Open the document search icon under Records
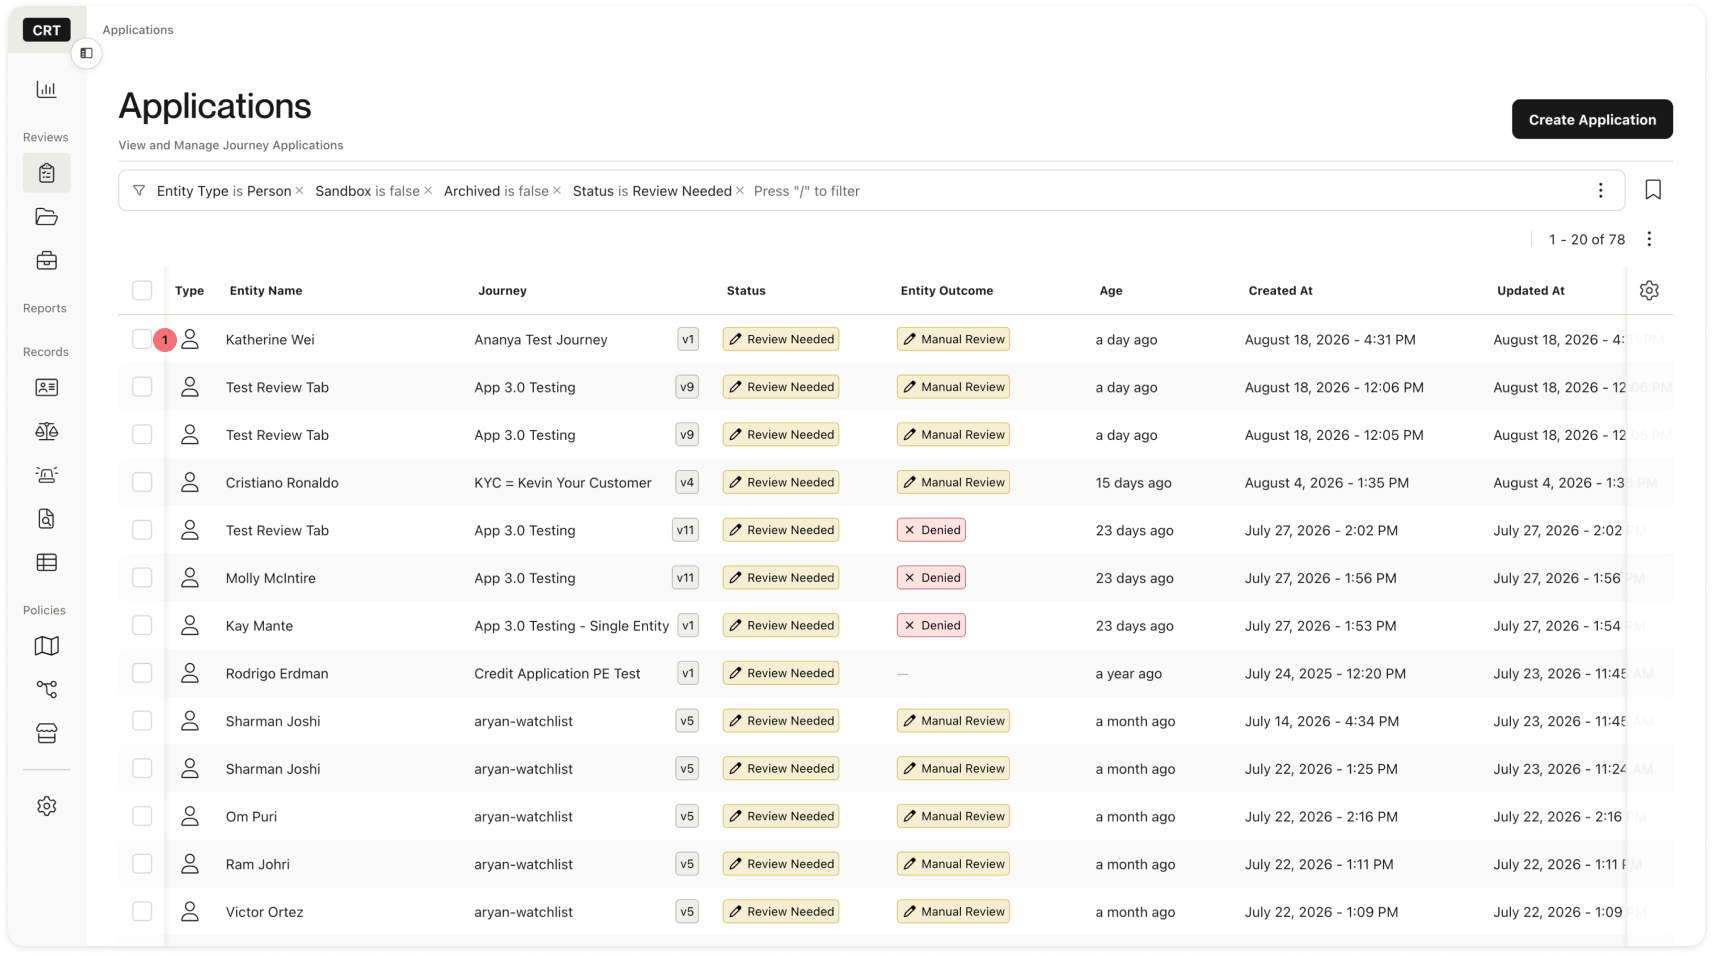This screenshot has height=956, width=1713. 46,518
